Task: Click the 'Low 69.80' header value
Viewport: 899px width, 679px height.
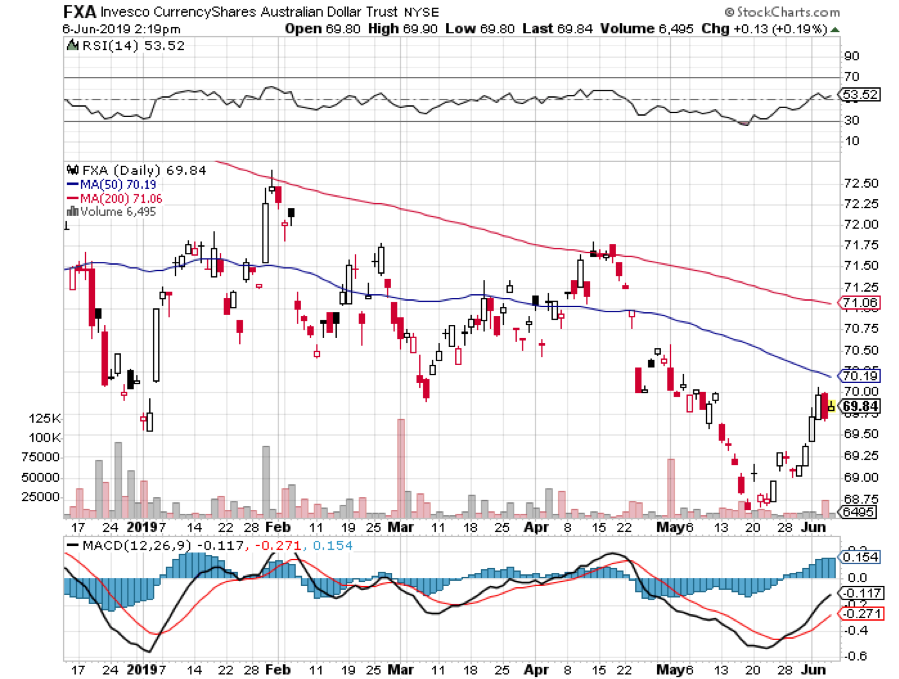Action: 480,29
